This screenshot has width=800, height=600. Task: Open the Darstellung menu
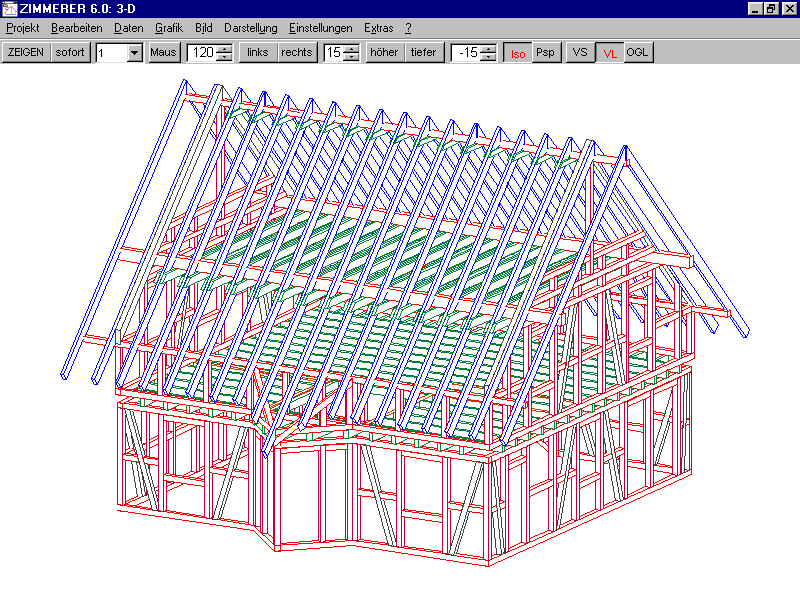(x=250, y=28)
